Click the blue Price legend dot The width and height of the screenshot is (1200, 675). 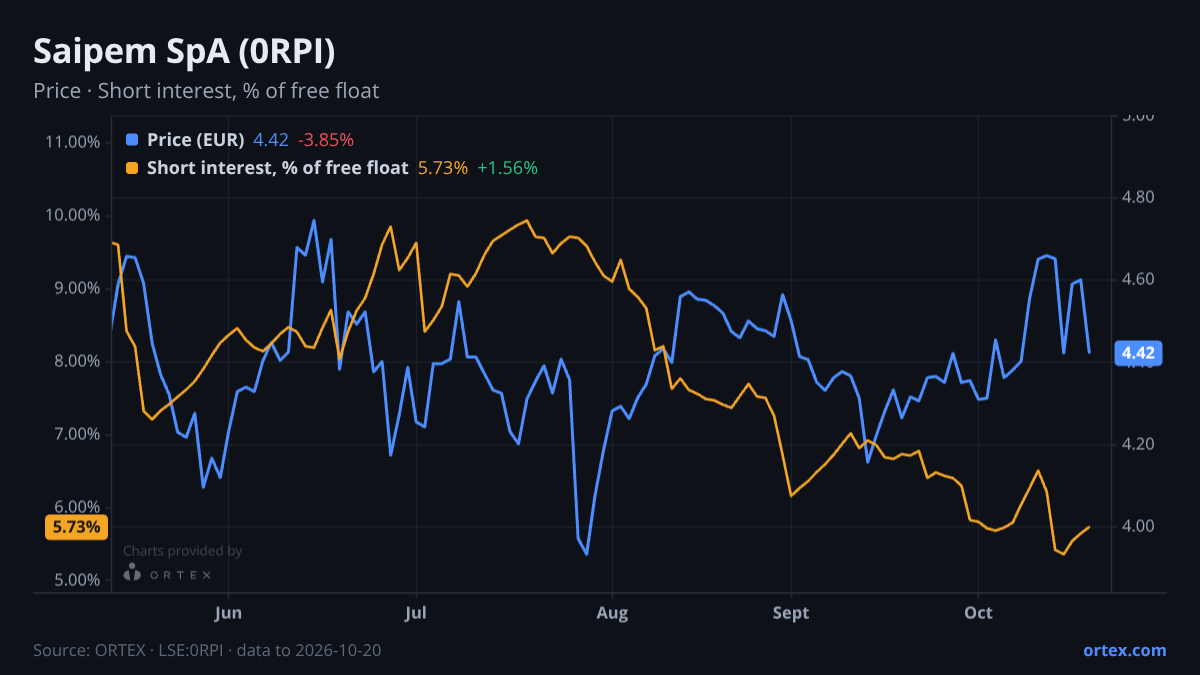click(x=133, y=140)
